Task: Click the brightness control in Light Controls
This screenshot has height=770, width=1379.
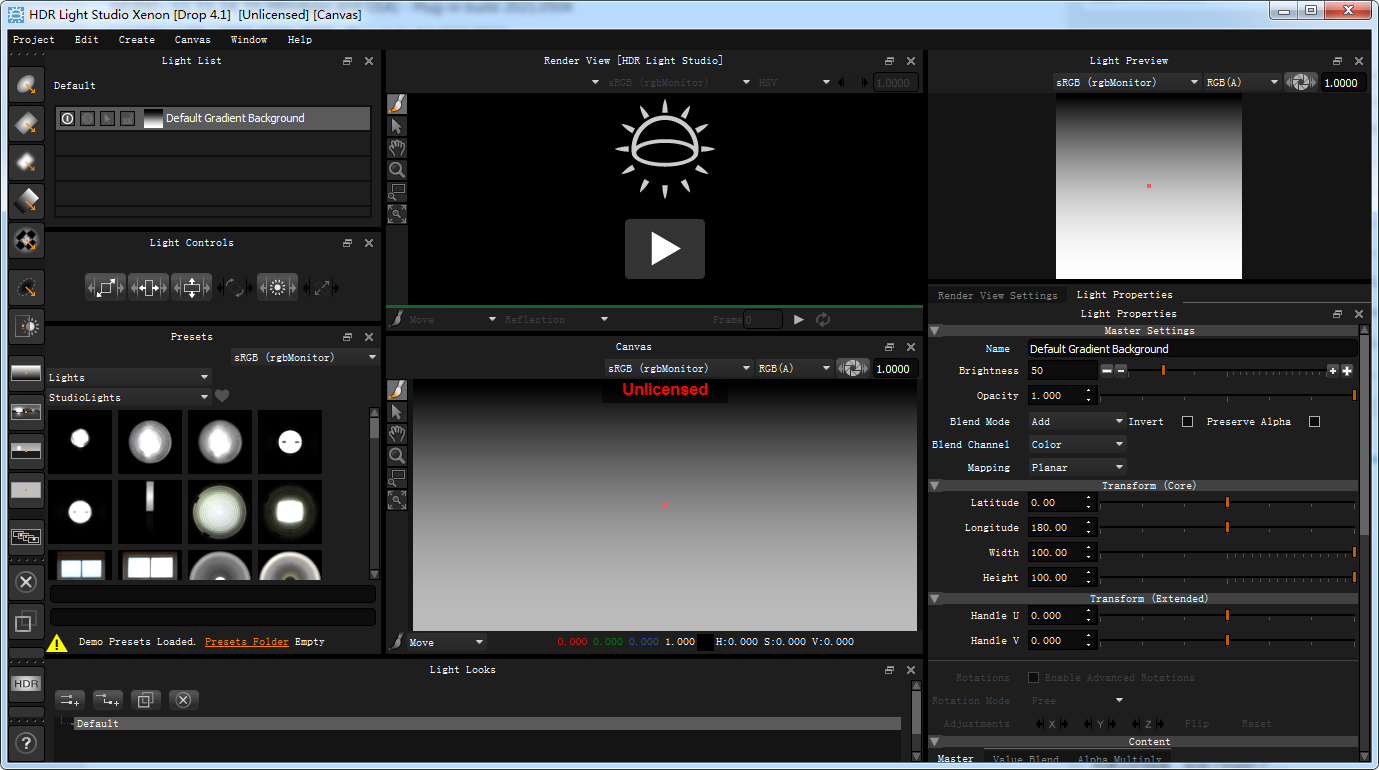Action: [277, 288]
